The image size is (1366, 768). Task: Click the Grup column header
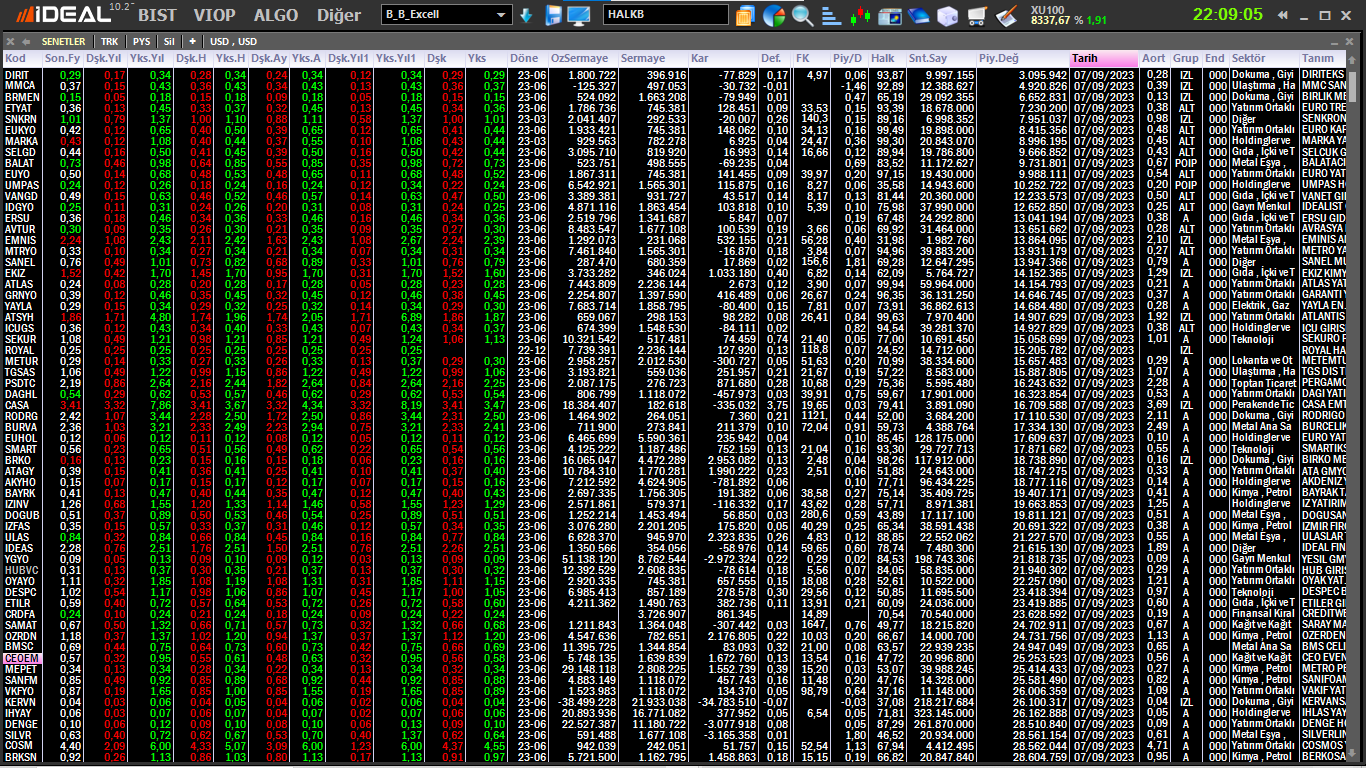point(1186,58)
